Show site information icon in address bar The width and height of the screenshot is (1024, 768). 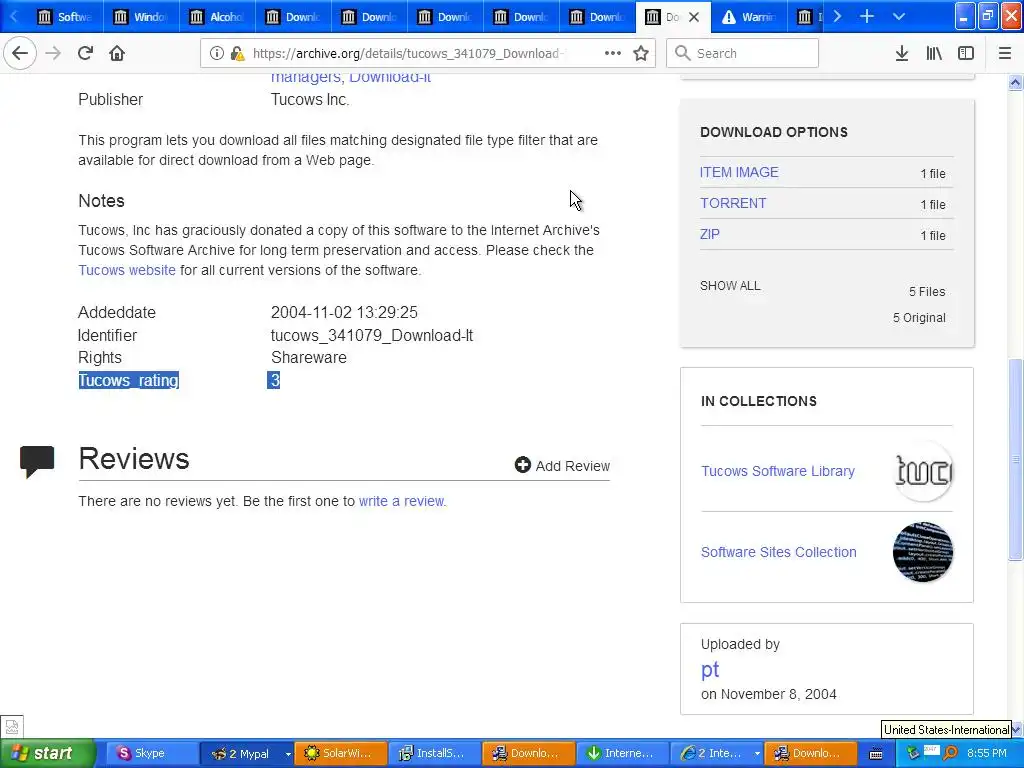click(x=217, y=53)
